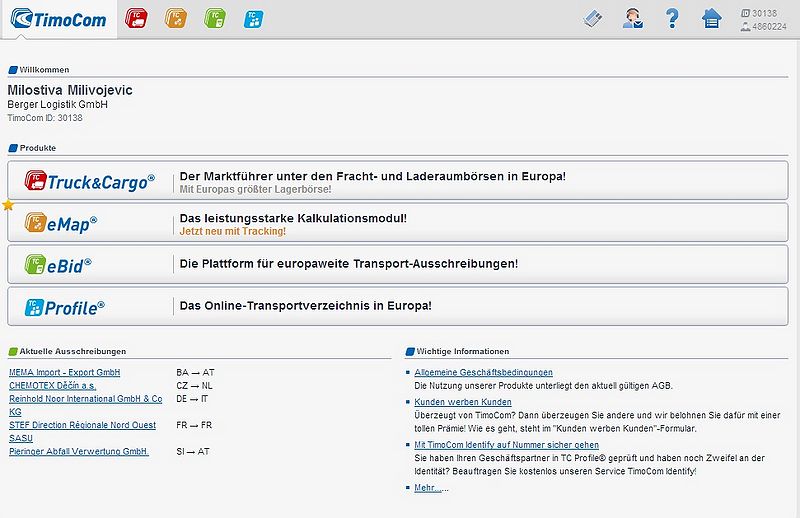Viewport: 800px width, 518px height.
Task: Click the Profile logo icon in product list
Action: [34, 307]
